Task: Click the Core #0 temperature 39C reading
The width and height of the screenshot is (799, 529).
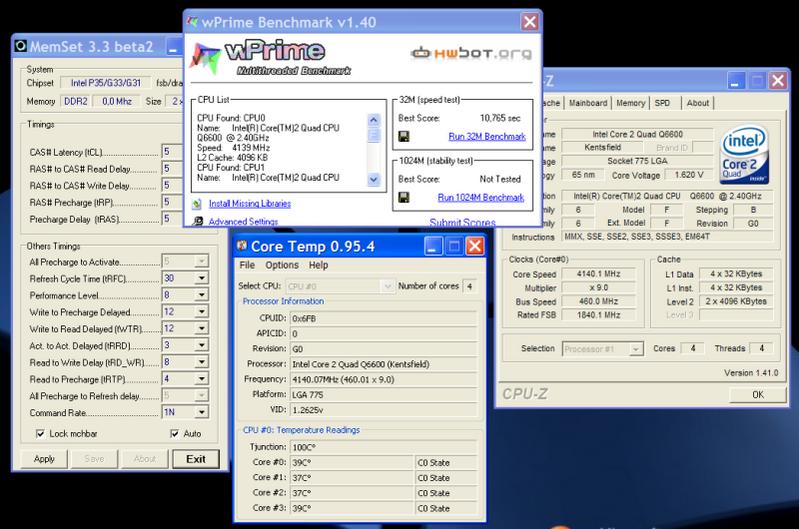Action: tap(352, 463)
